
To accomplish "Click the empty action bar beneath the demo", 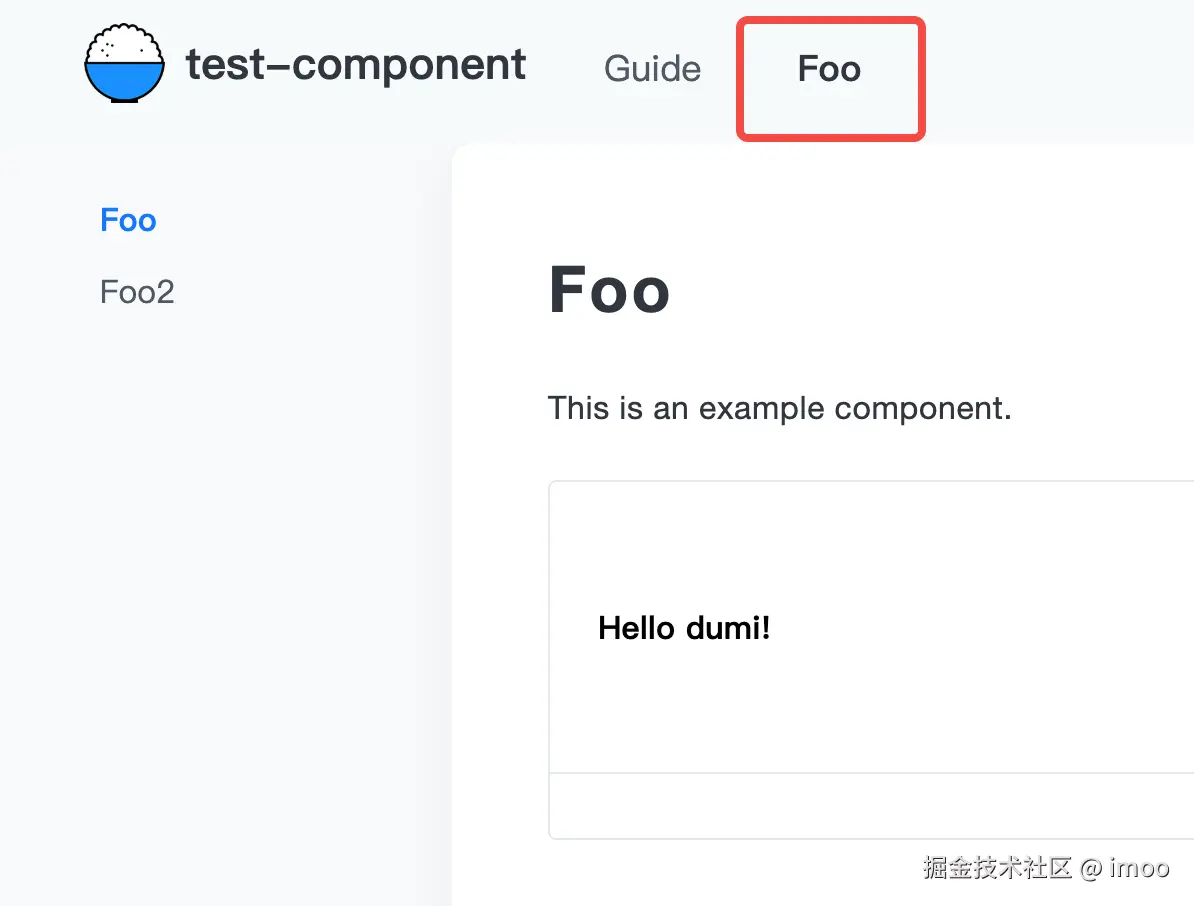I will click(x=870, y=806).
